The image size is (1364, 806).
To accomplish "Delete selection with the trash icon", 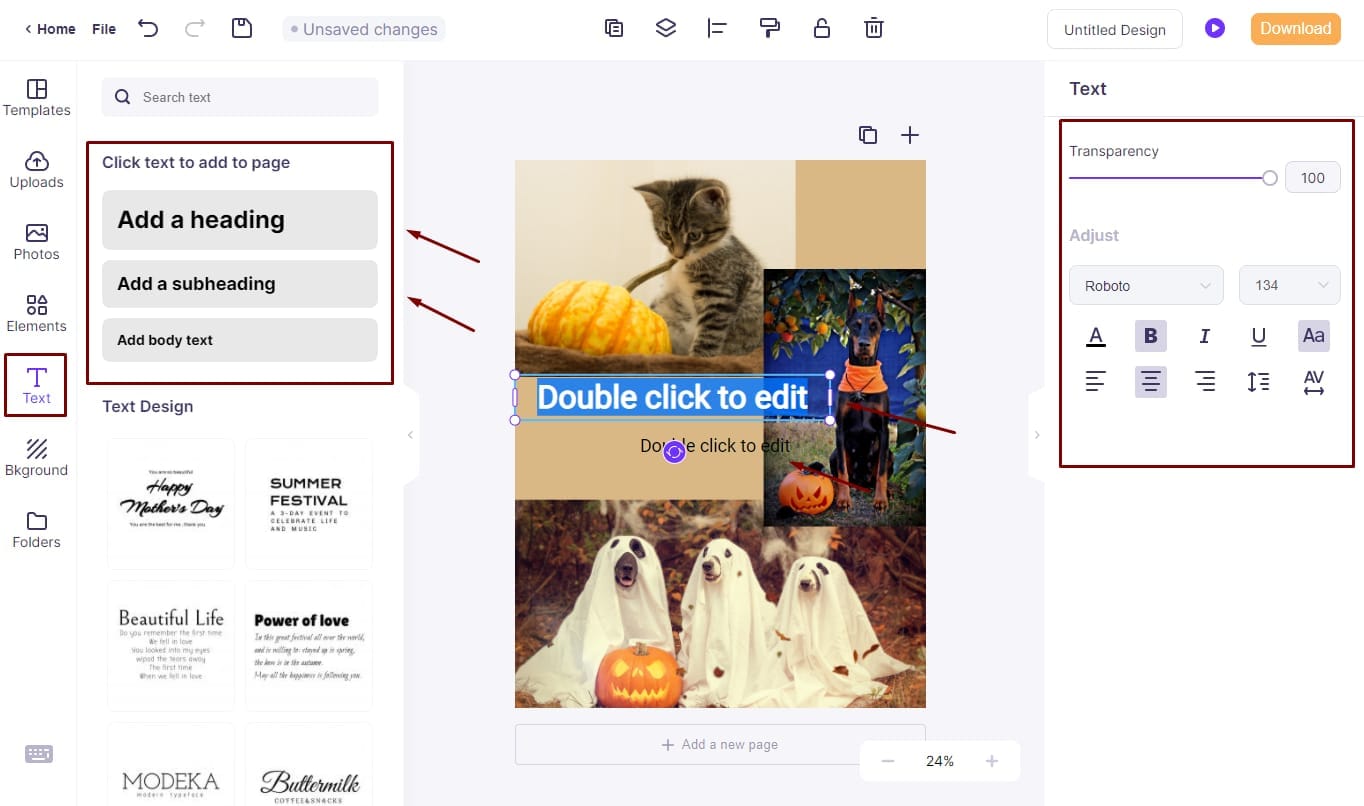I will tap(874, 28).
